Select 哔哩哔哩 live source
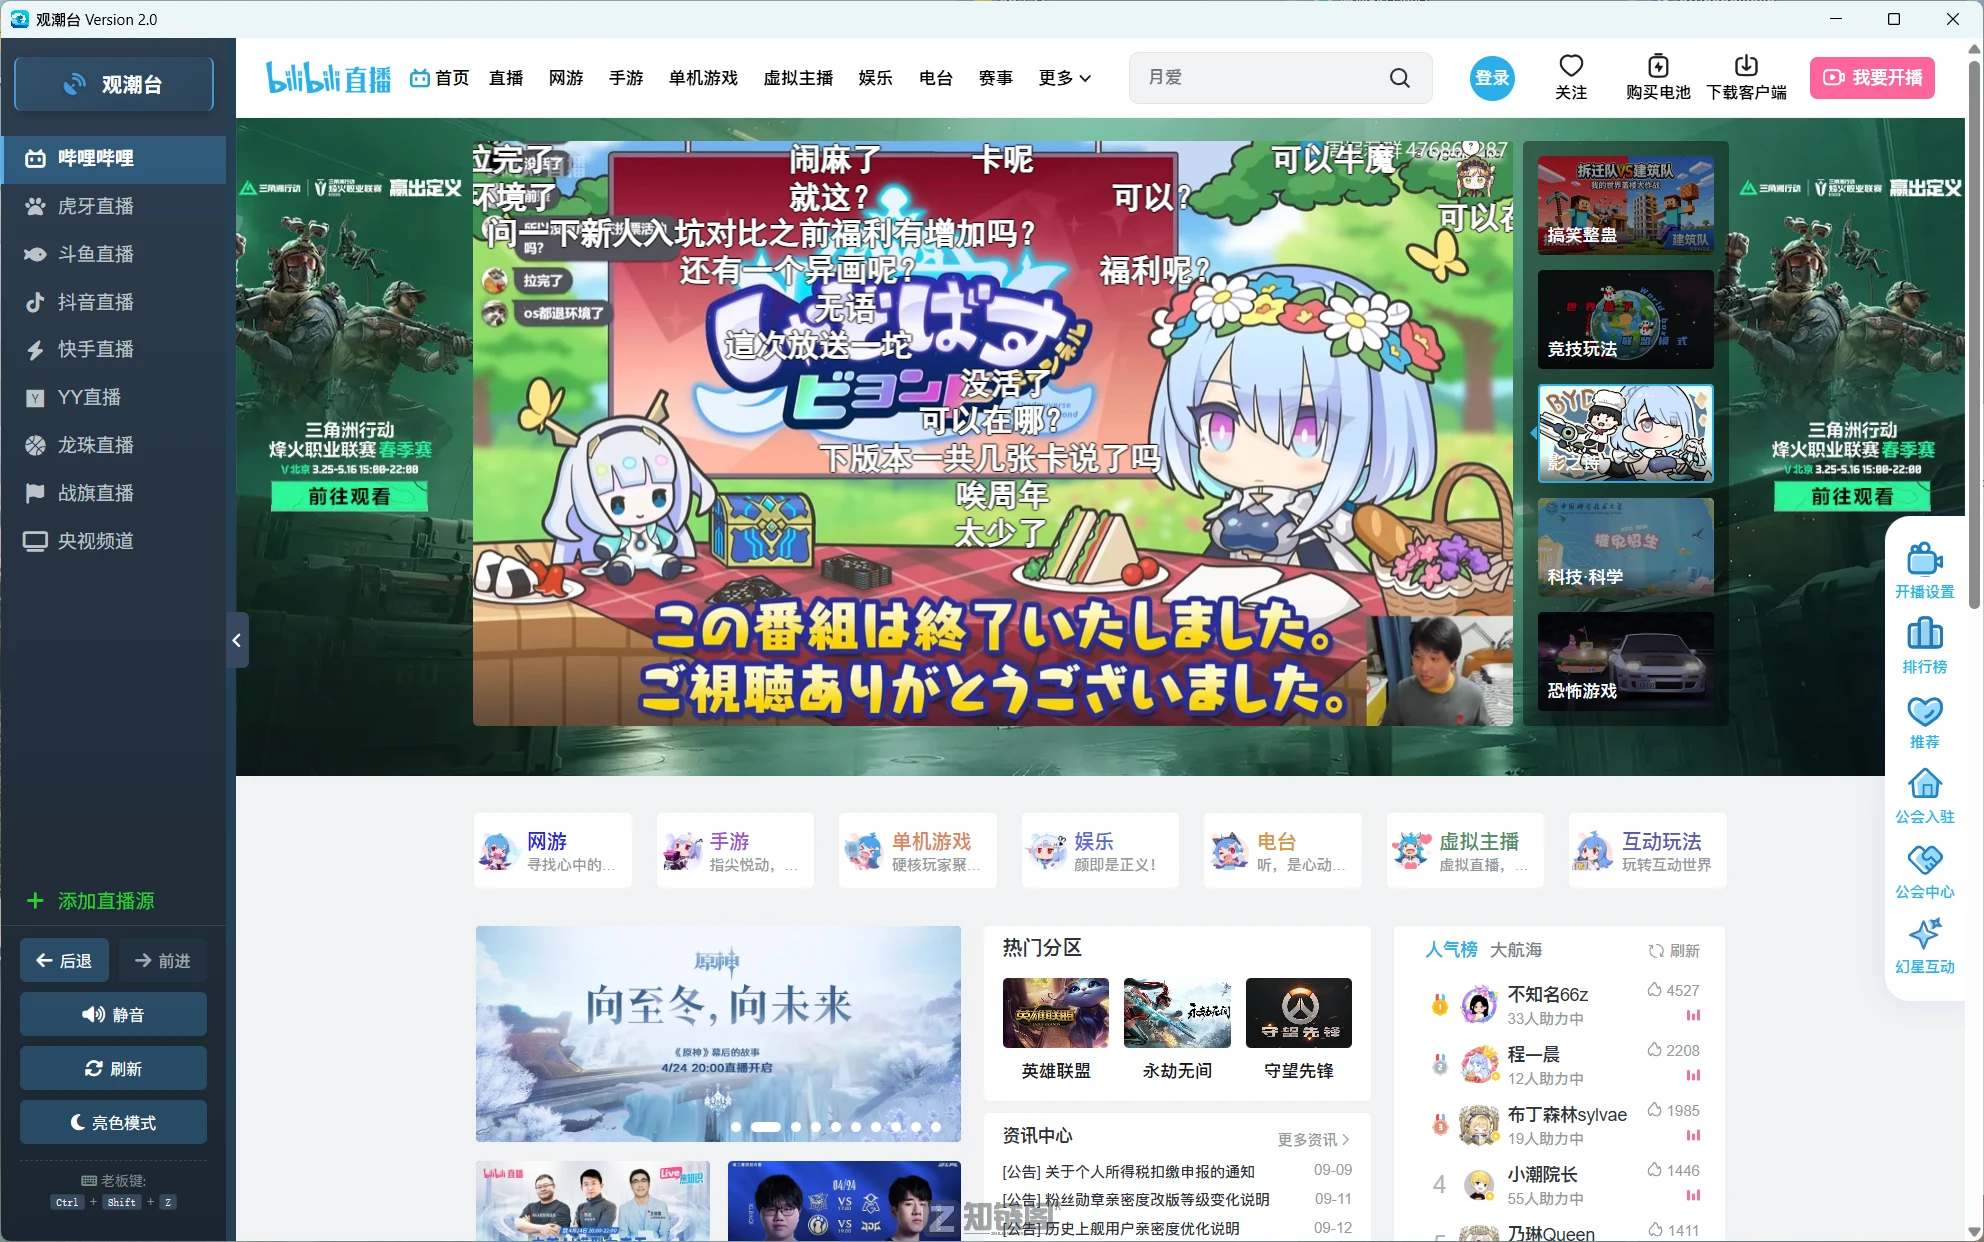 click(113, 158)
